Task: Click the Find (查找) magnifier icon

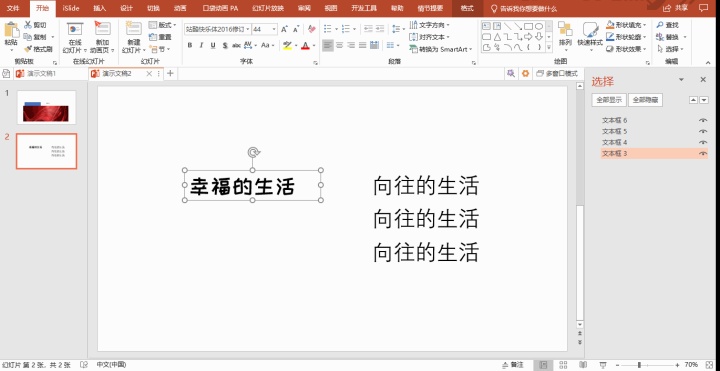Action: [x=660, y=25]
